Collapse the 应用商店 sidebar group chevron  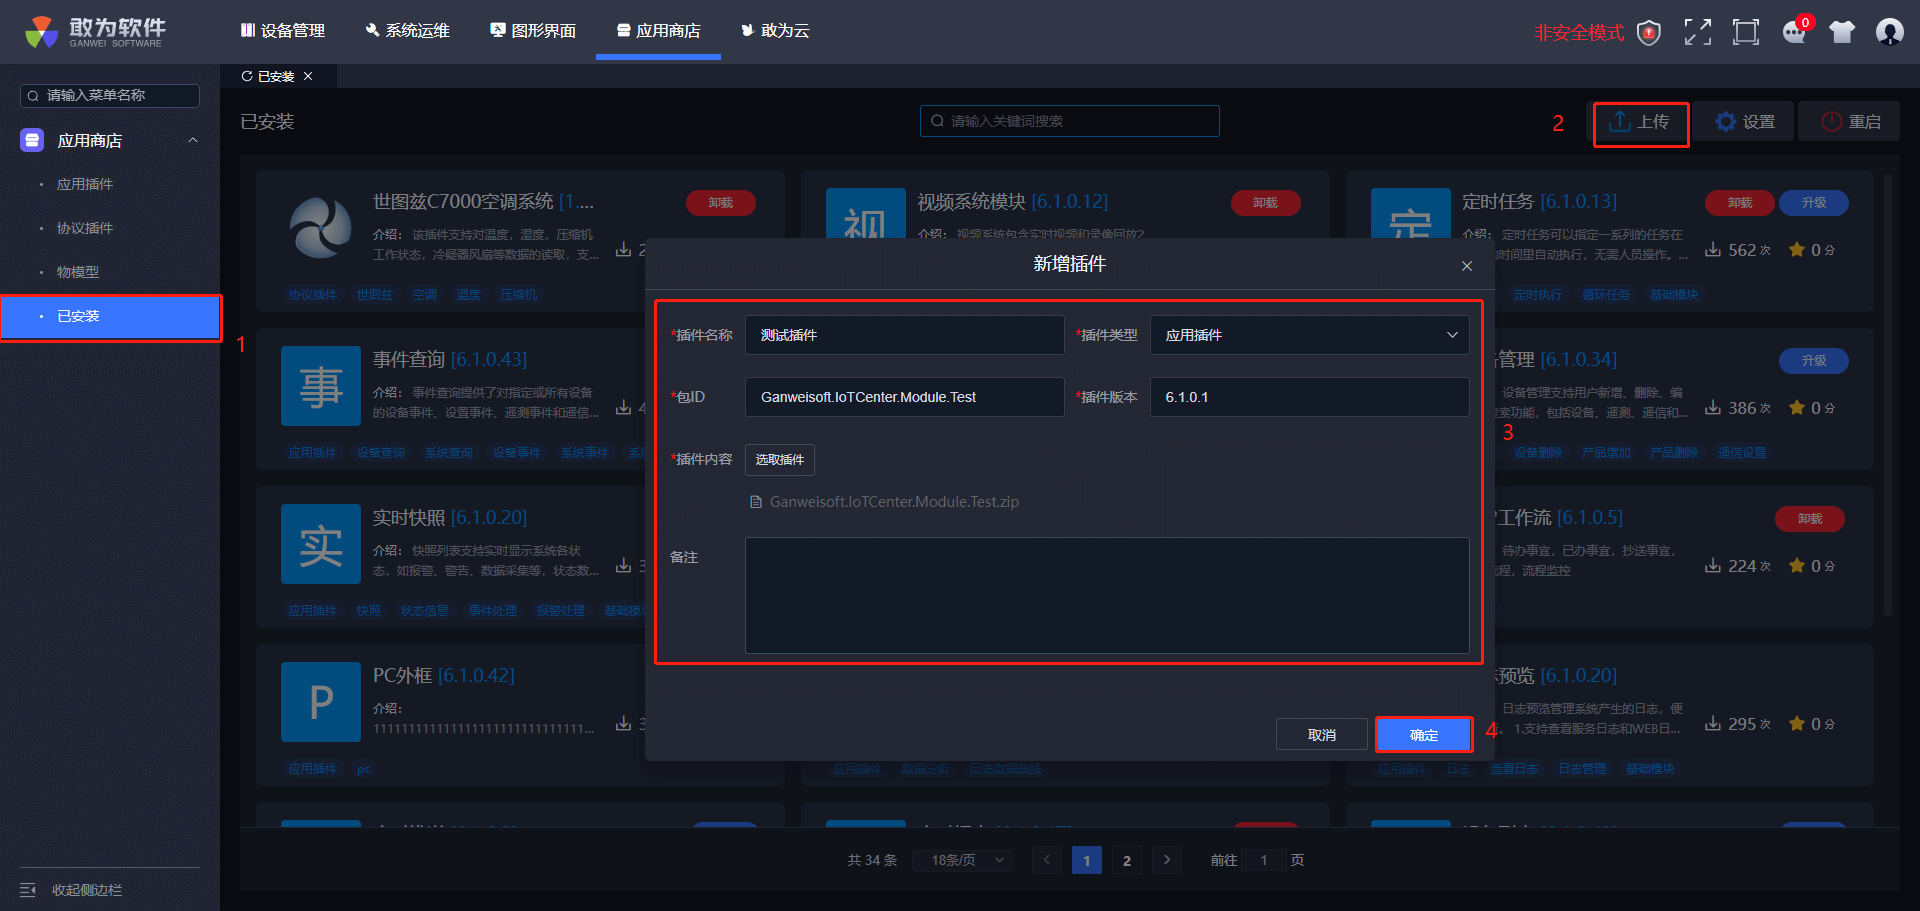coord(193,140)
